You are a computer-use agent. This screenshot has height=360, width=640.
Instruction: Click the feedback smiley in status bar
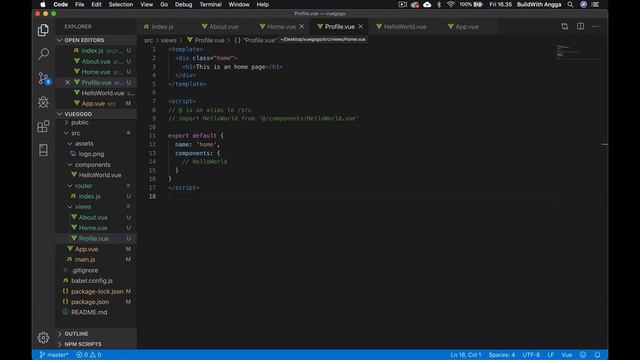(x=583, y=355)
